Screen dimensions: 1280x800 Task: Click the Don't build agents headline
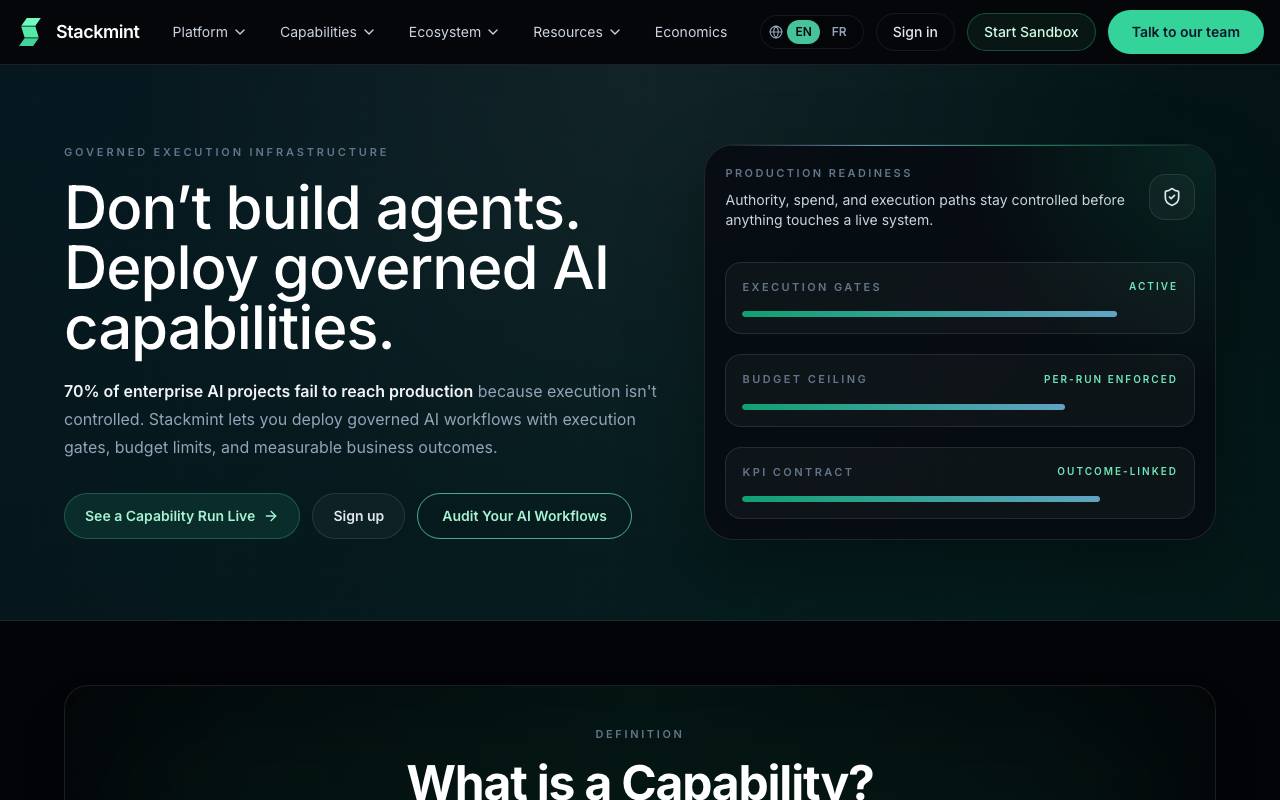pyautogui.click(x=337, y=267)
